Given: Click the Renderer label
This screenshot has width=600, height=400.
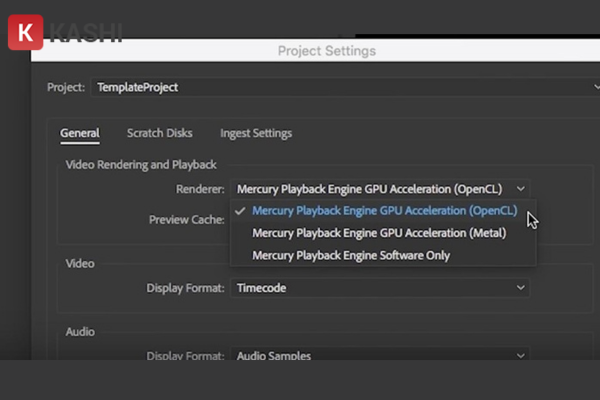Looking at the screenshot, I should click(x=200, y=189).
